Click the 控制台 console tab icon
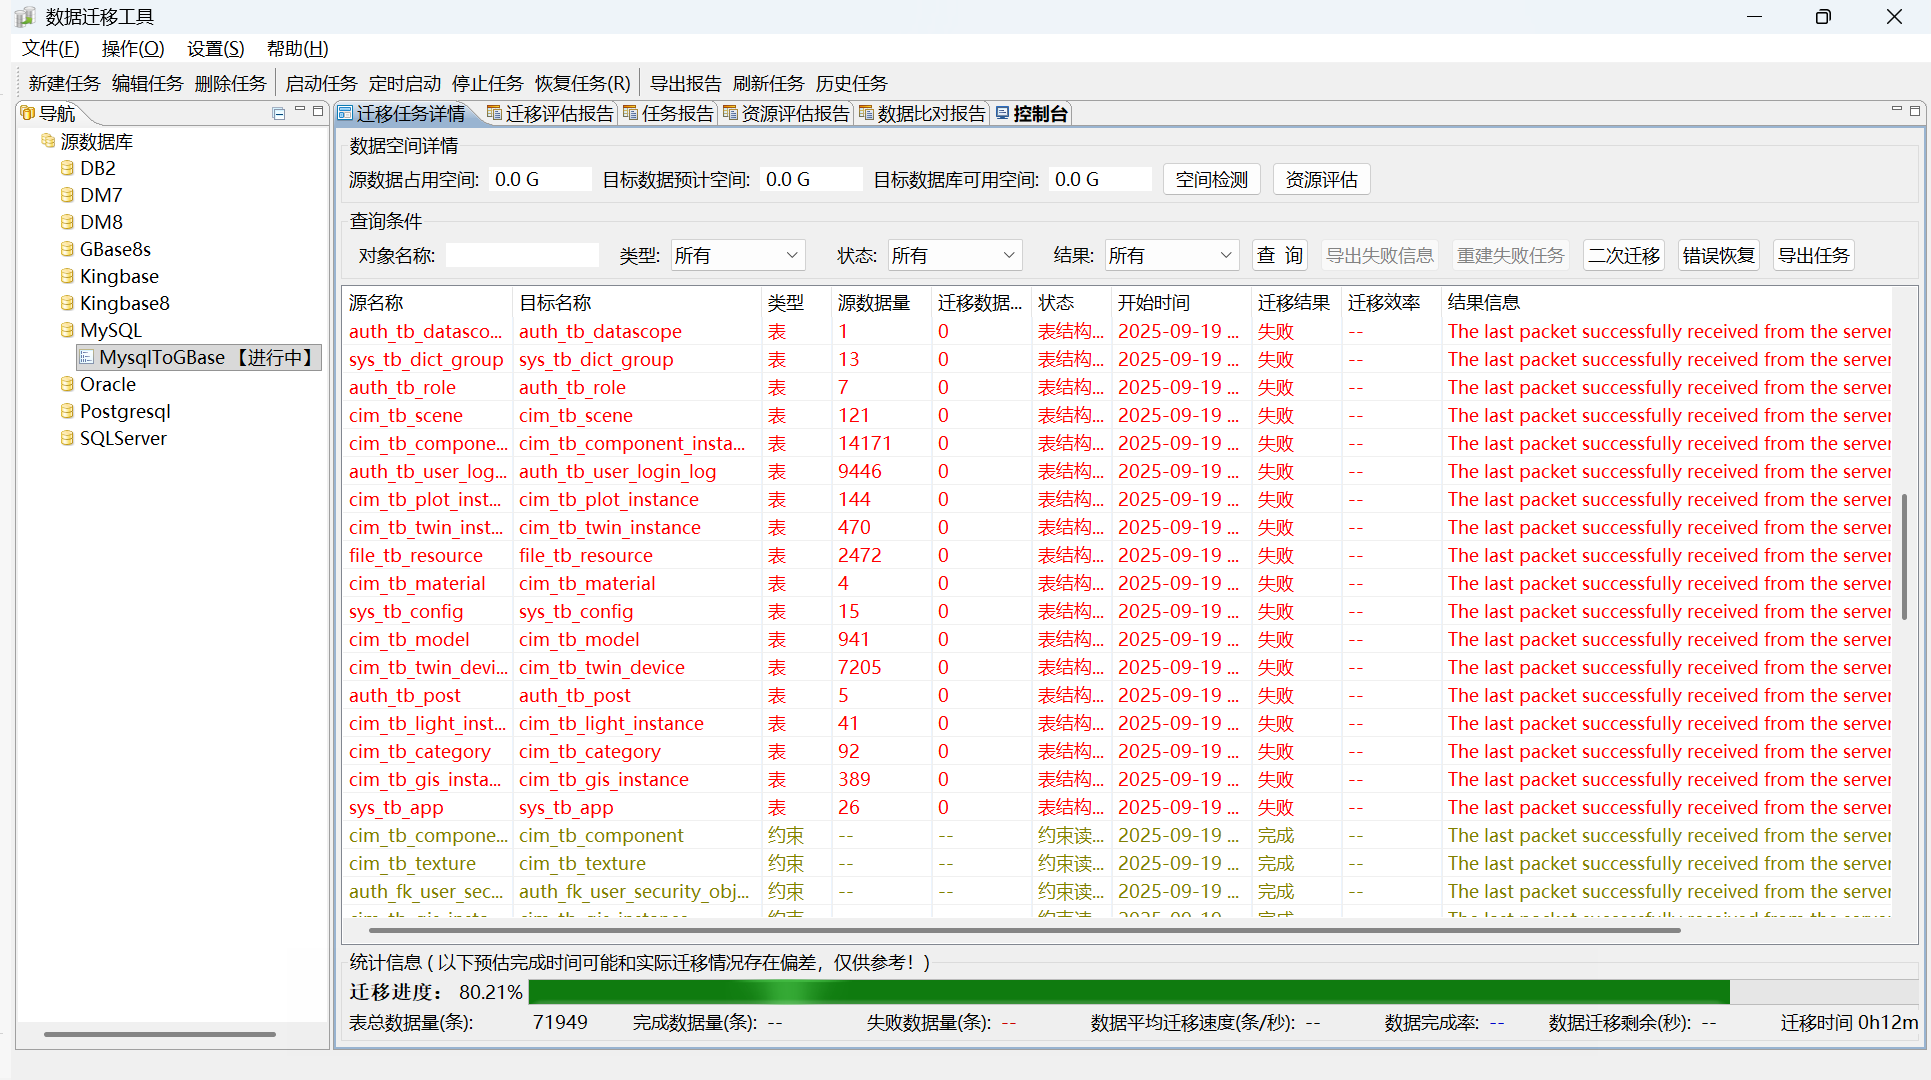The width and height of the screenshot is (1931, 1080). tap(1002, 113)
